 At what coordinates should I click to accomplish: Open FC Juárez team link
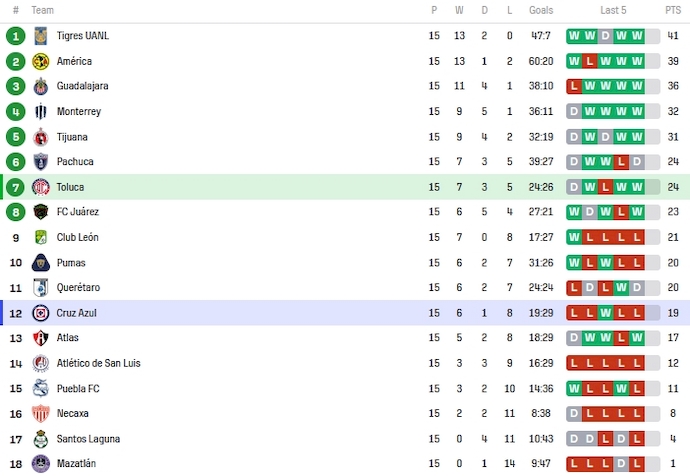78,212
